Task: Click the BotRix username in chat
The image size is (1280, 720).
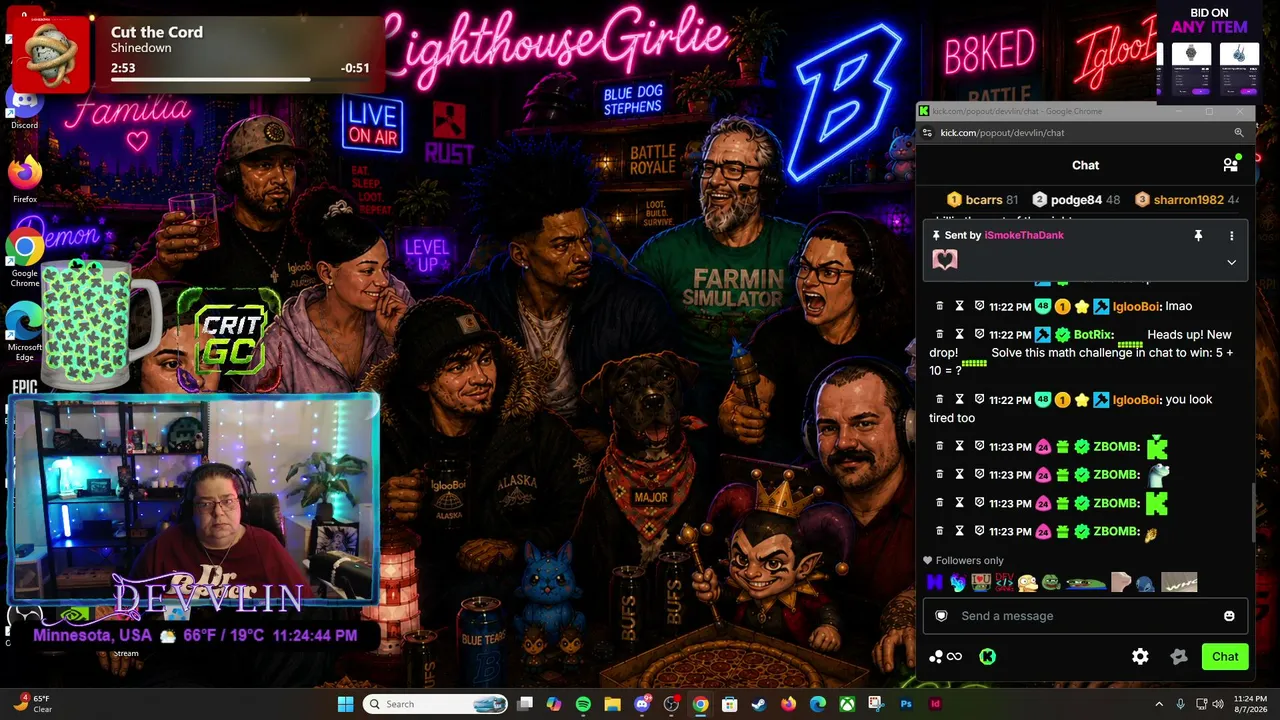Action: click(x=1094, y=335)
